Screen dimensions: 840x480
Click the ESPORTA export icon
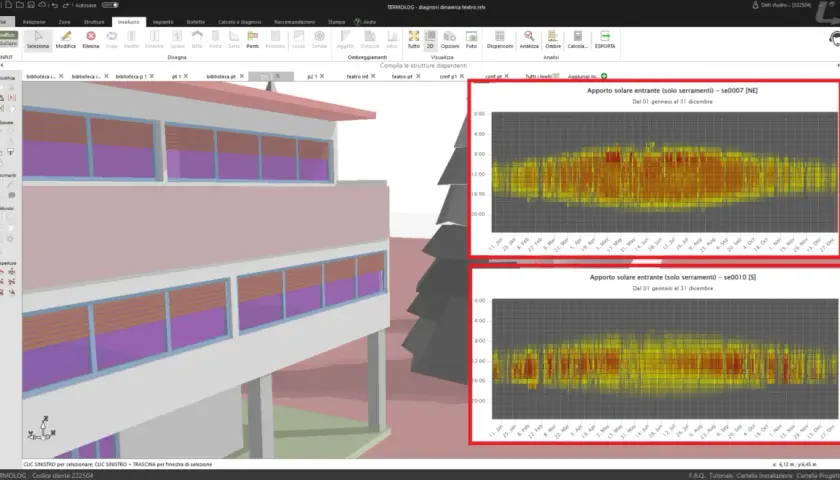click(605, 40)
